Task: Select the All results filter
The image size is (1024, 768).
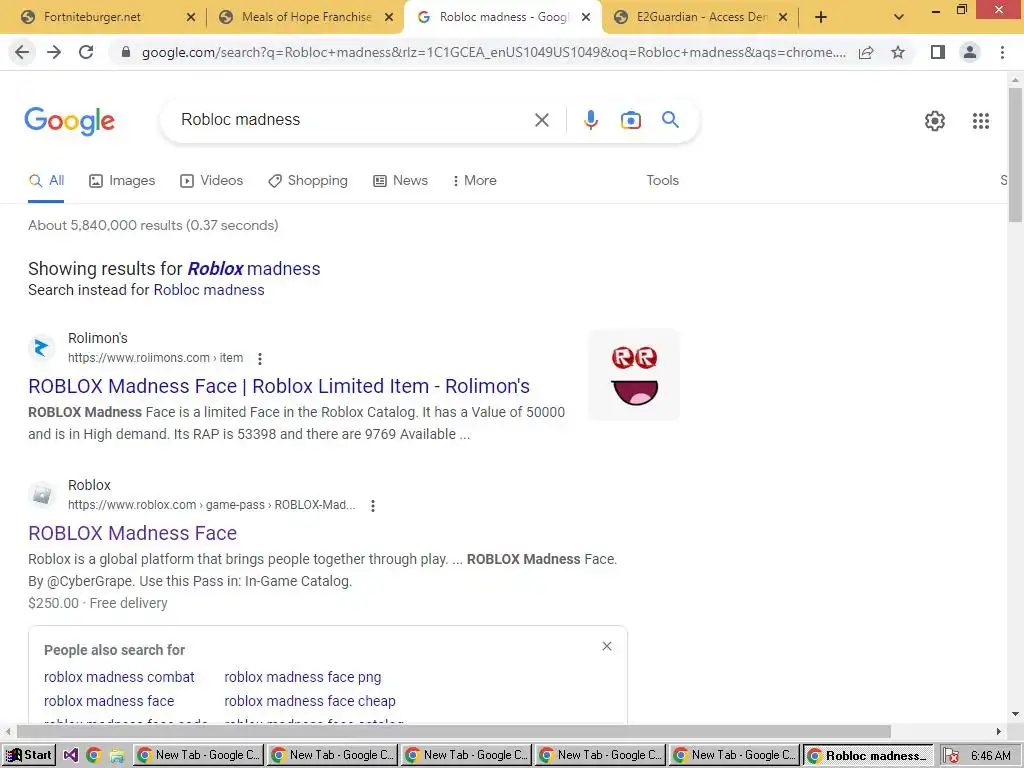Action: click(x=46, y=181)
